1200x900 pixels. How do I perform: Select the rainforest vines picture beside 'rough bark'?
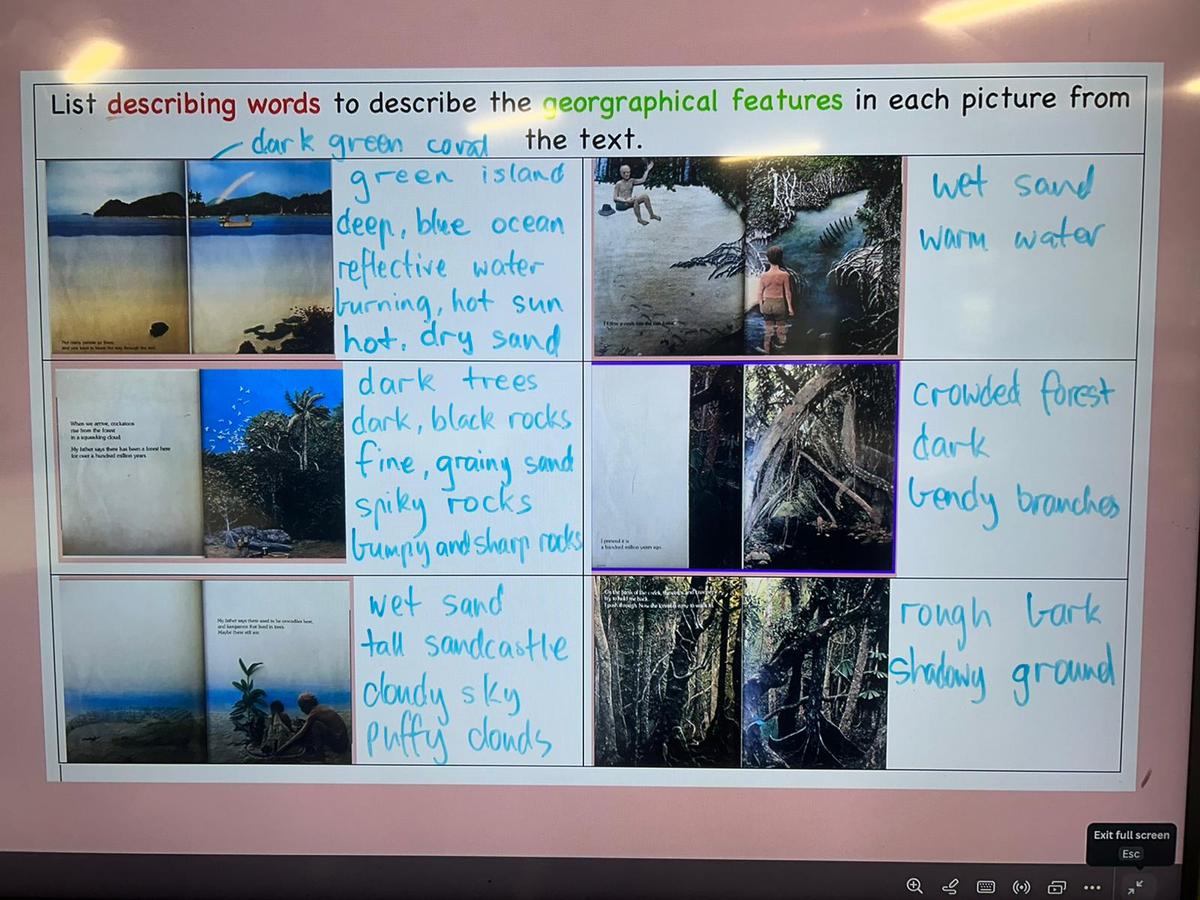coord(741,672)
